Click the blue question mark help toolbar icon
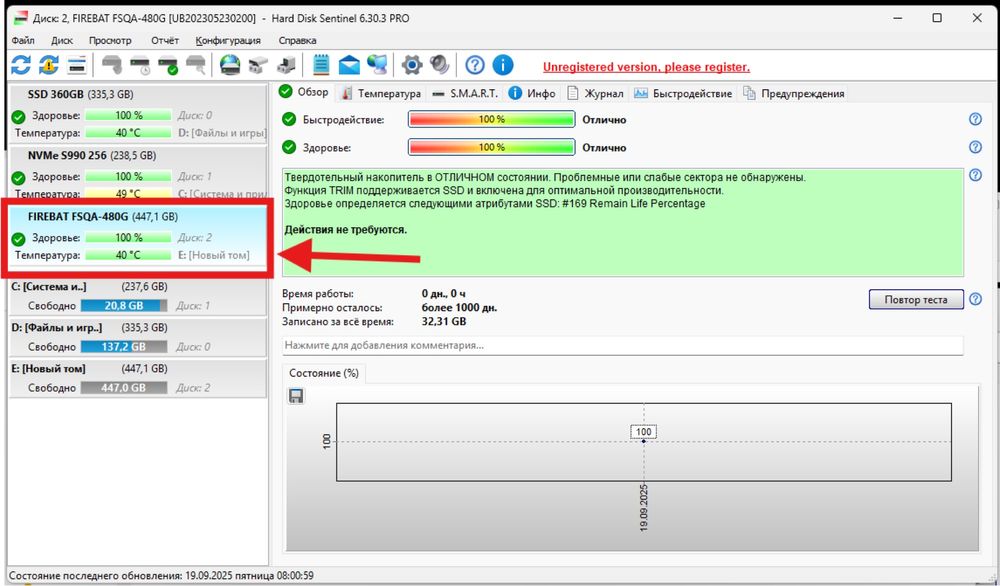The image size is (1000, 586). 474,65
